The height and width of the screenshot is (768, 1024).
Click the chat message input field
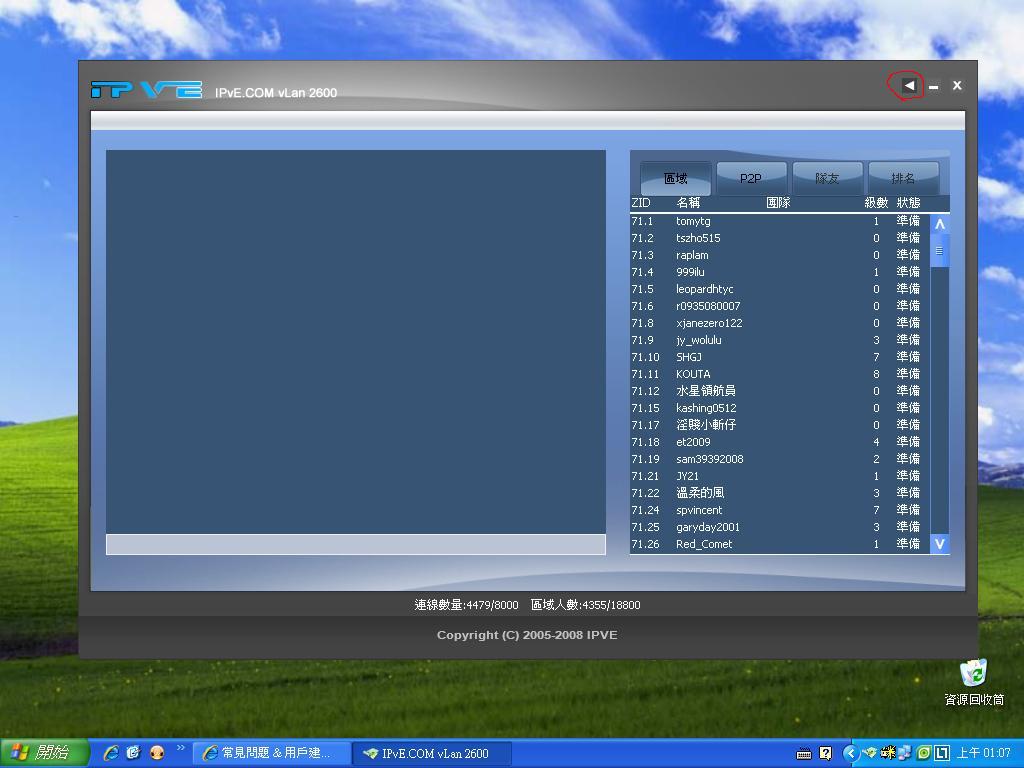pyautogui.click(x=356, y=545)
